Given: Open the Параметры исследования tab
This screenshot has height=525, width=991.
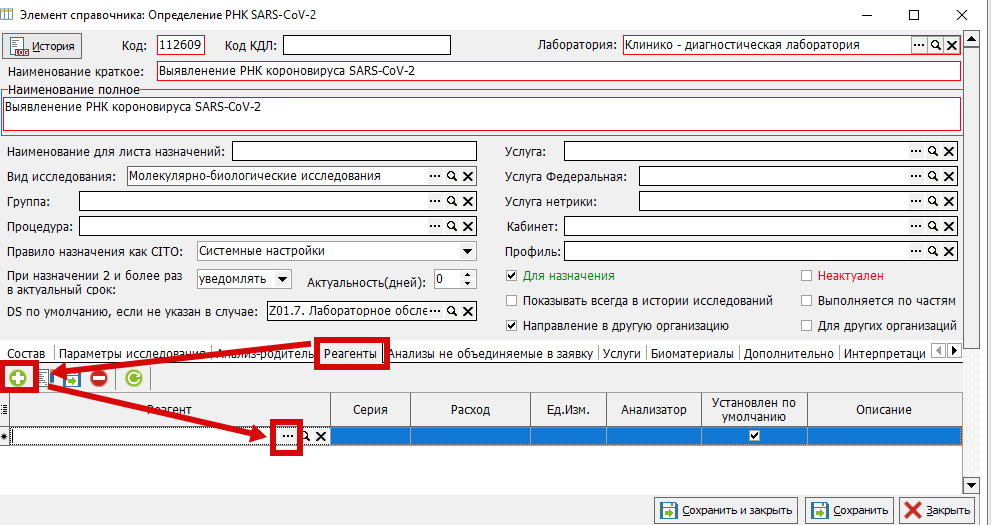Looking at the screenshot, I should pos(132,353).
